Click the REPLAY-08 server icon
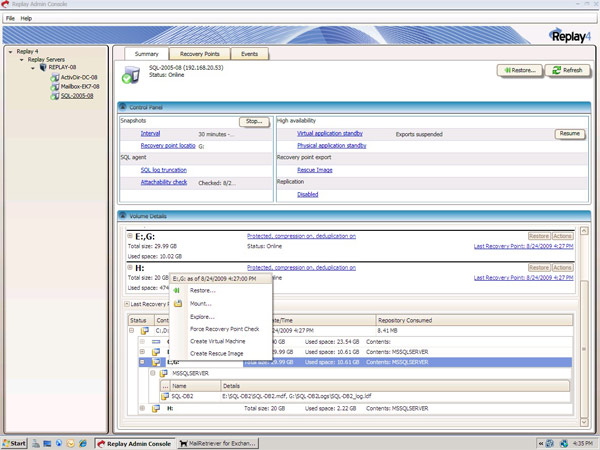 click(x=43, y=68)
